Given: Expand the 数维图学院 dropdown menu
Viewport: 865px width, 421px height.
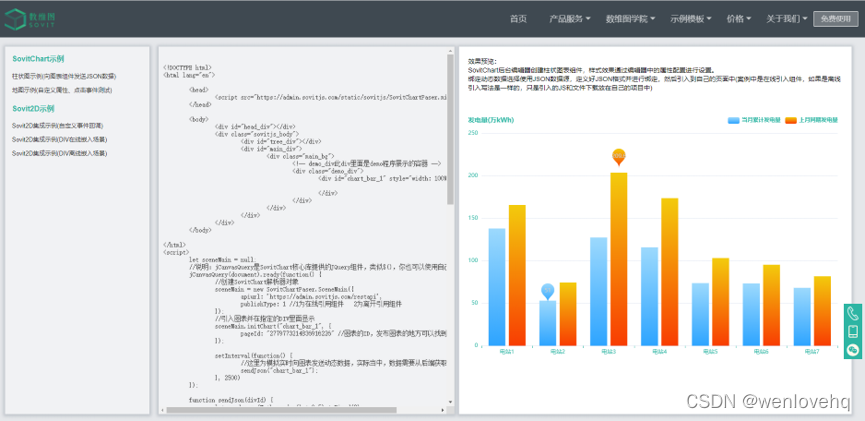Looking at the screenshot, I should coord(631,19).
